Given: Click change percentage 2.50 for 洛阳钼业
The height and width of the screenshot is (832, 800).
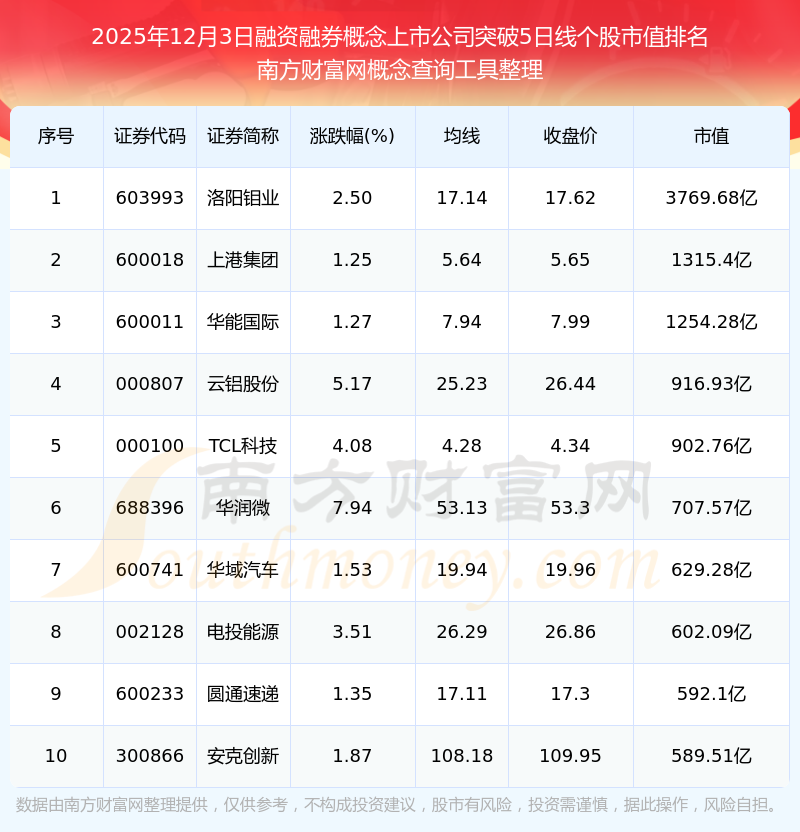Looking at the screenshot, I should tap(352, 198).
